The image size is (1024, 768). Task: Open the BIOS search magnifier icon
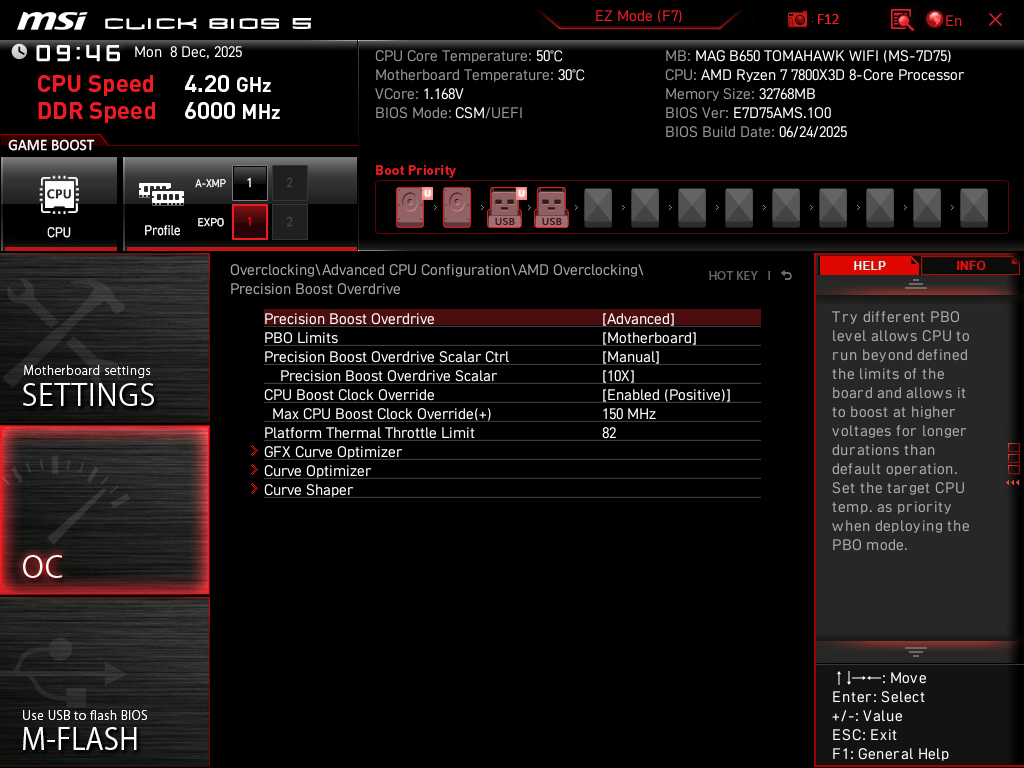tap(902, 20)
